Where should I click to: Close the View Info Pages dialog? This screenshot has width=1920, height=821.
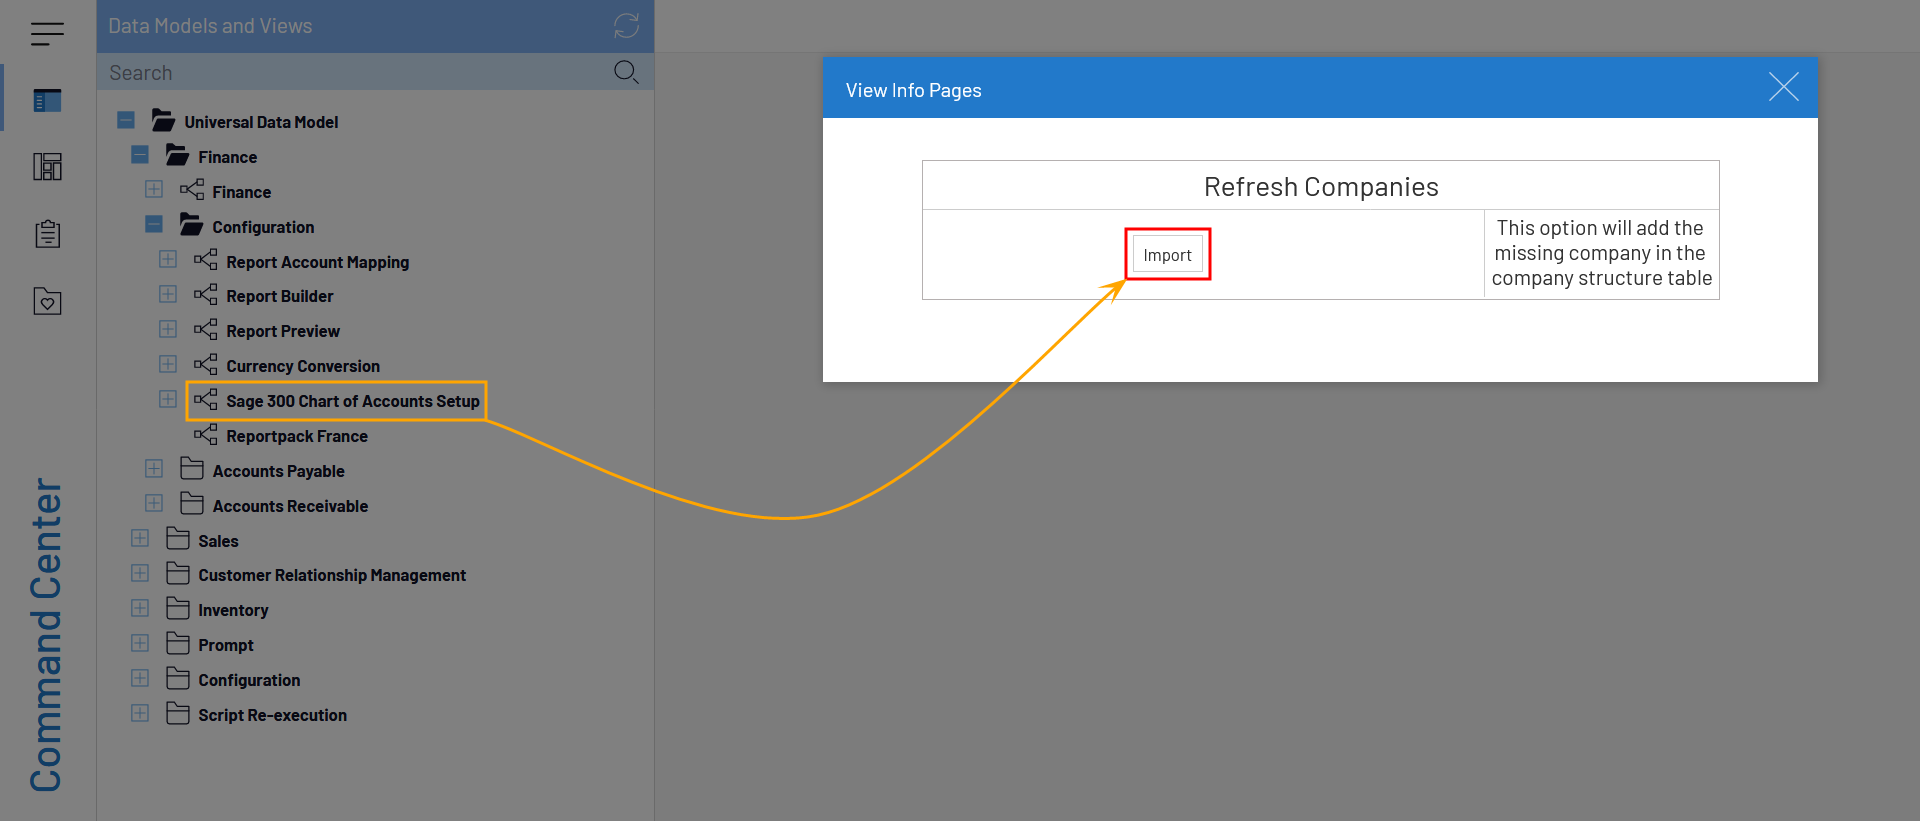pyautogui.click(x=1783, y=87)
